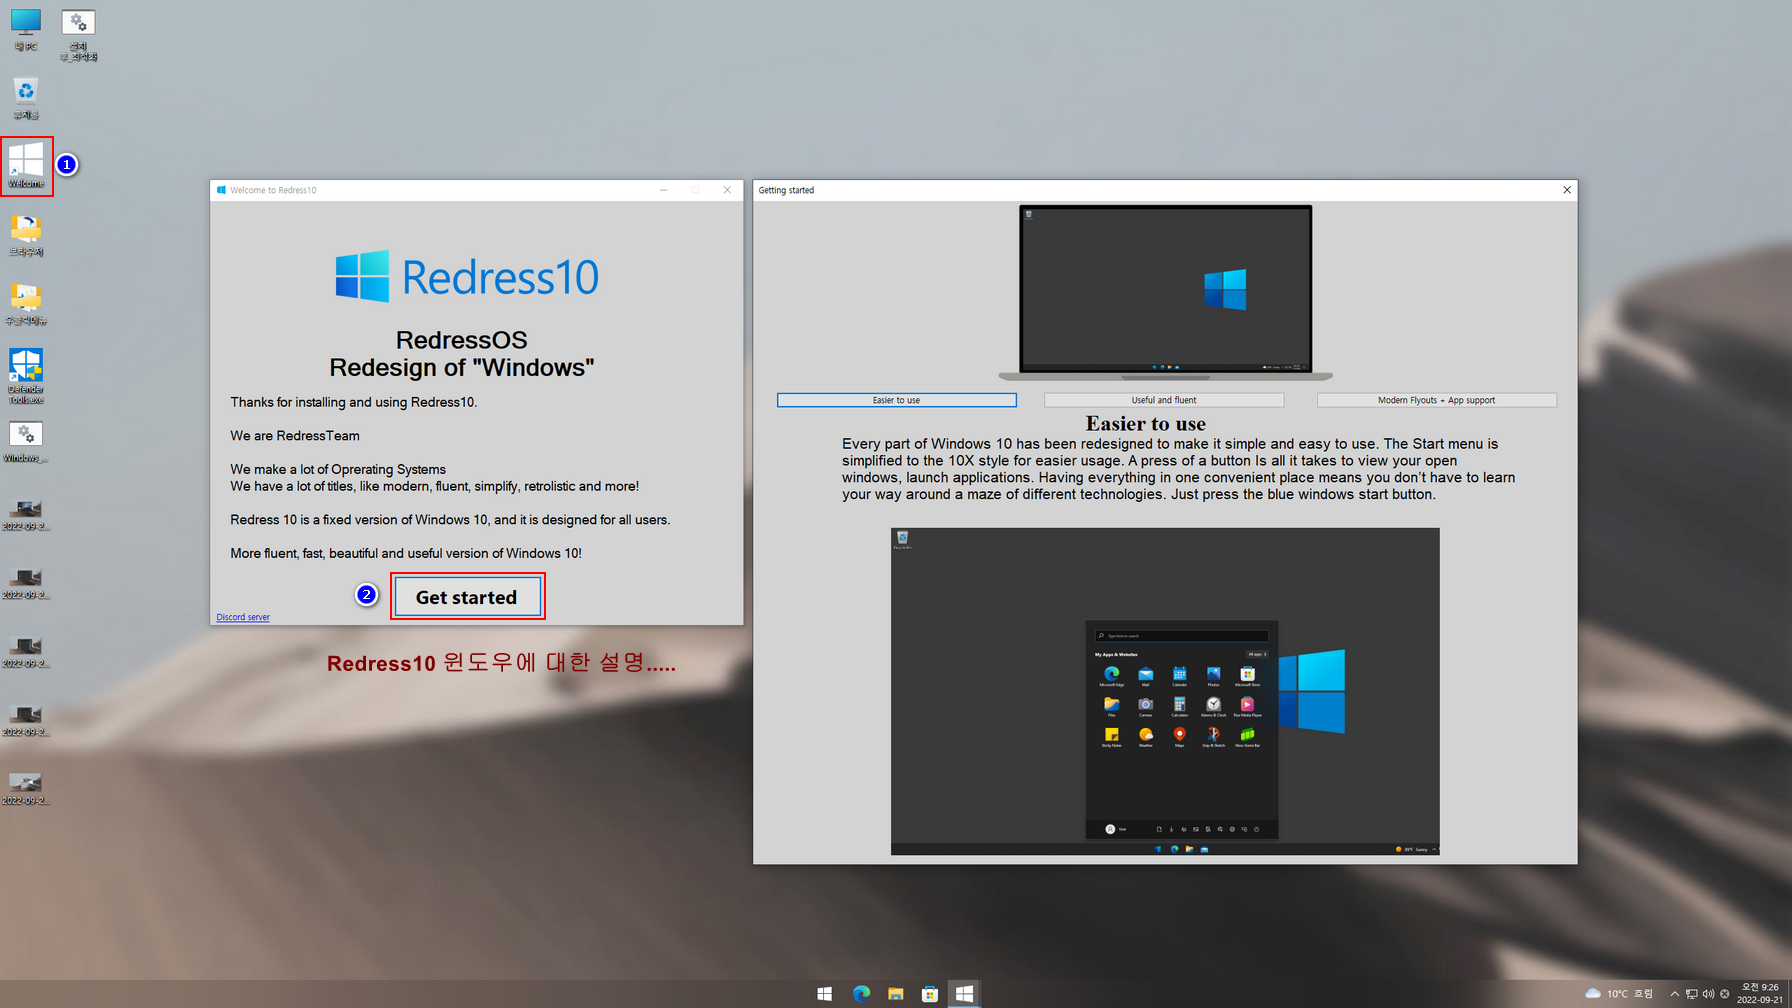Launch Microsoft Edge from the taskbar

tap(861, 993)
